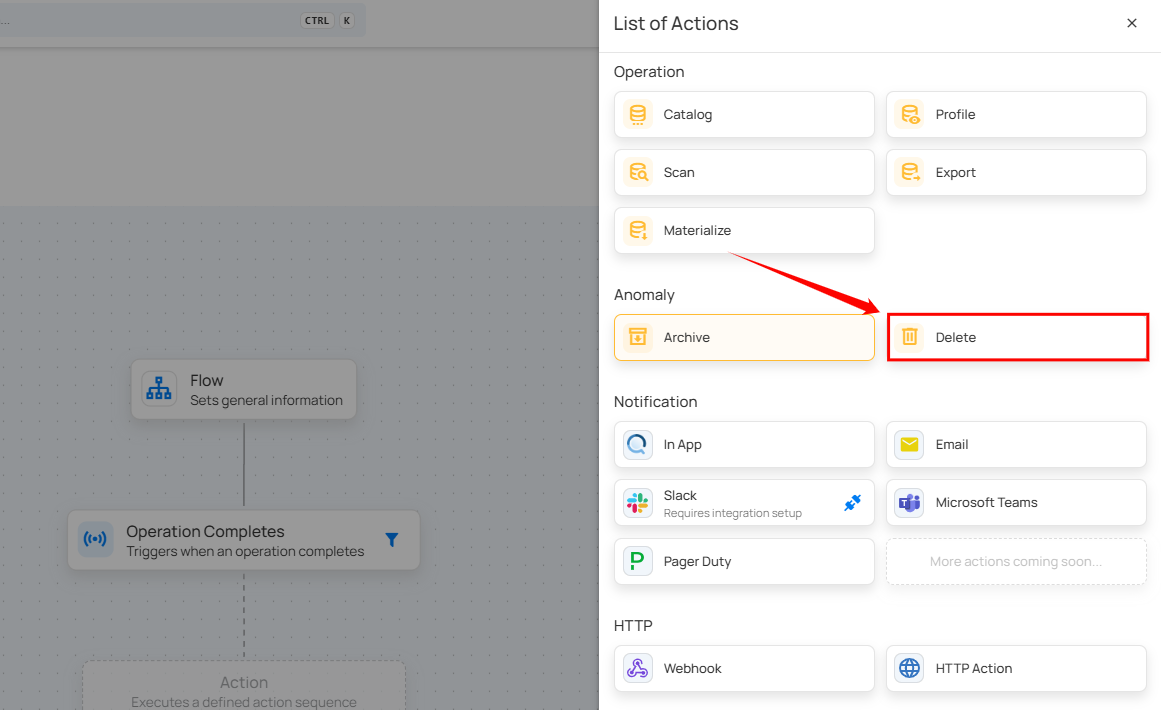Select the Email notification action
Image resolution: width=1161 pixels, height=710 pixels.
[x=1016, y=445]
